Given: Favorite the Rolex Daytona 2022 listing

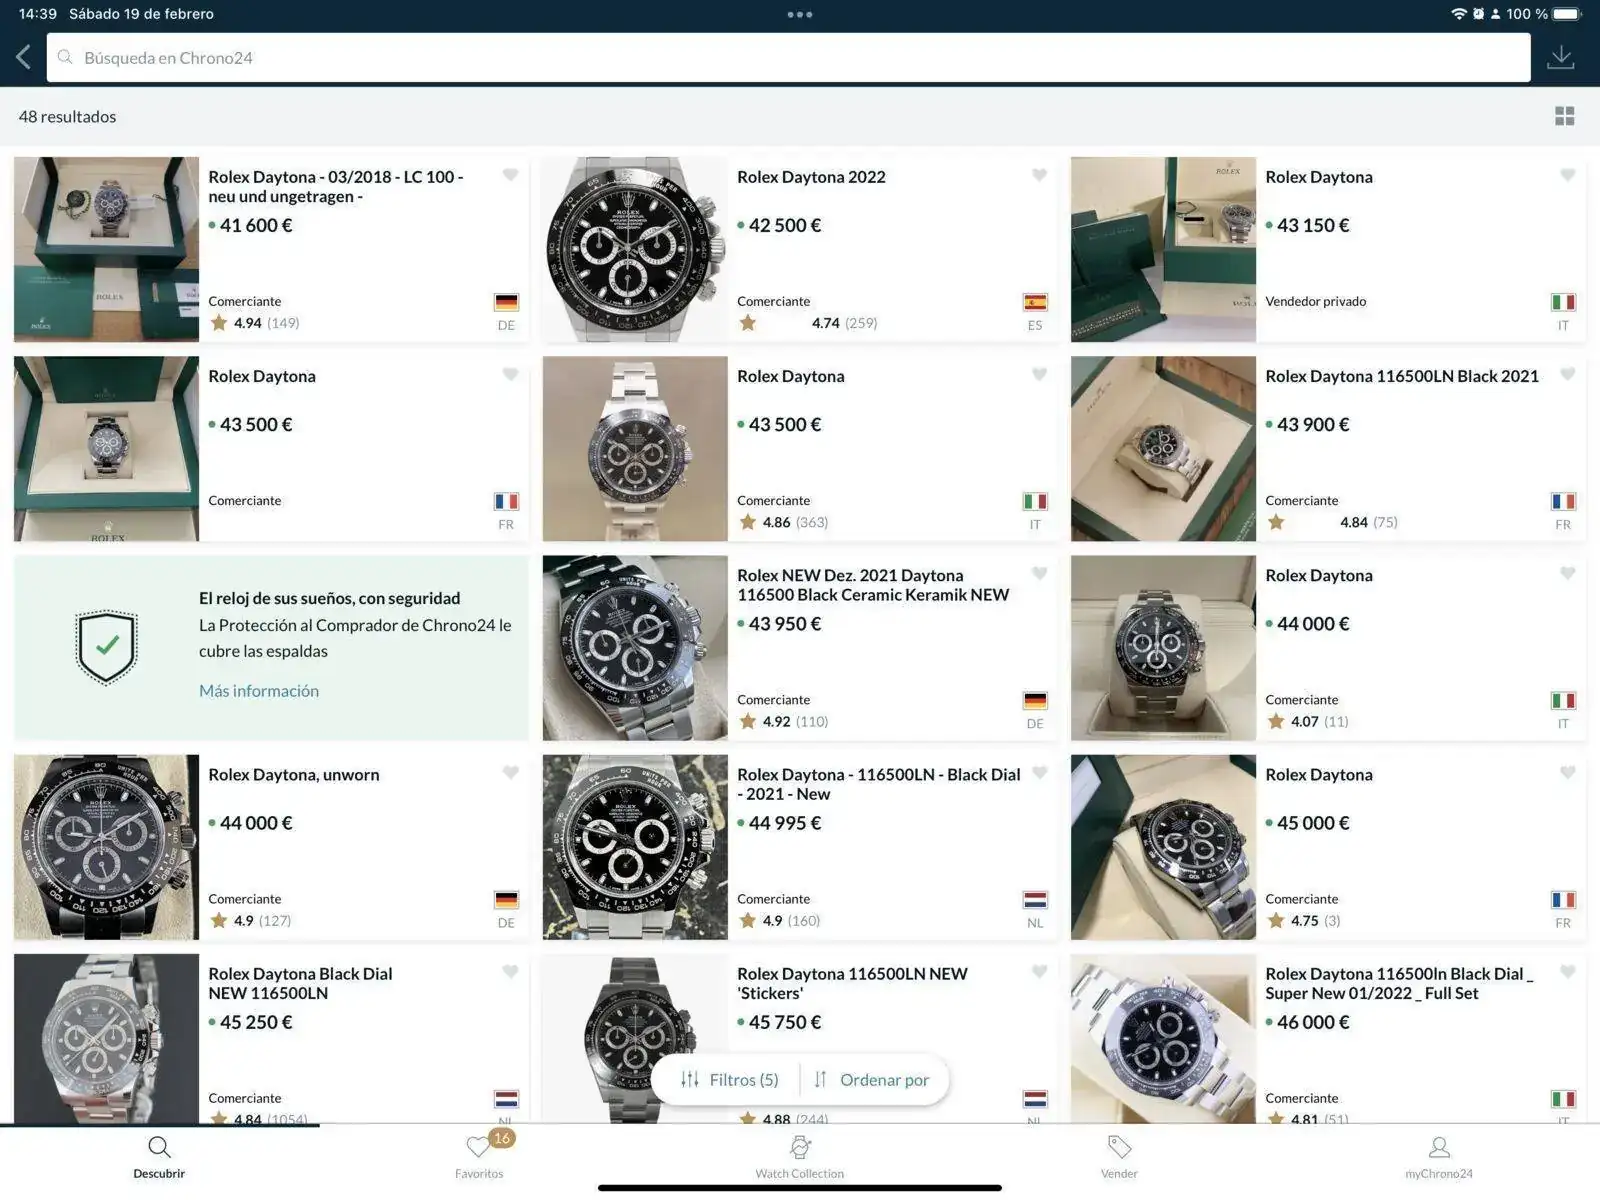Looking at the screenshot, I should click(x=1039, y=176).
